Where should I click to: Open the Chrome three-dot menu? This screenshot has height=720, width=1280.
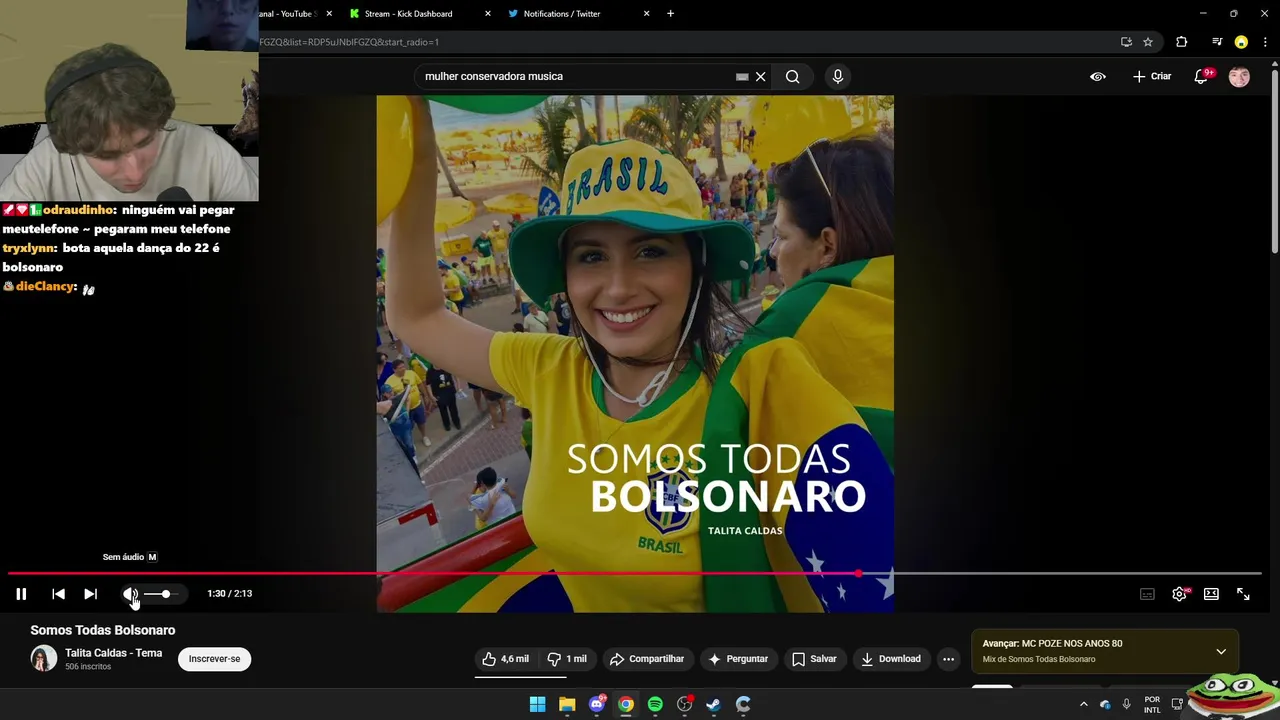point(1266,42)
